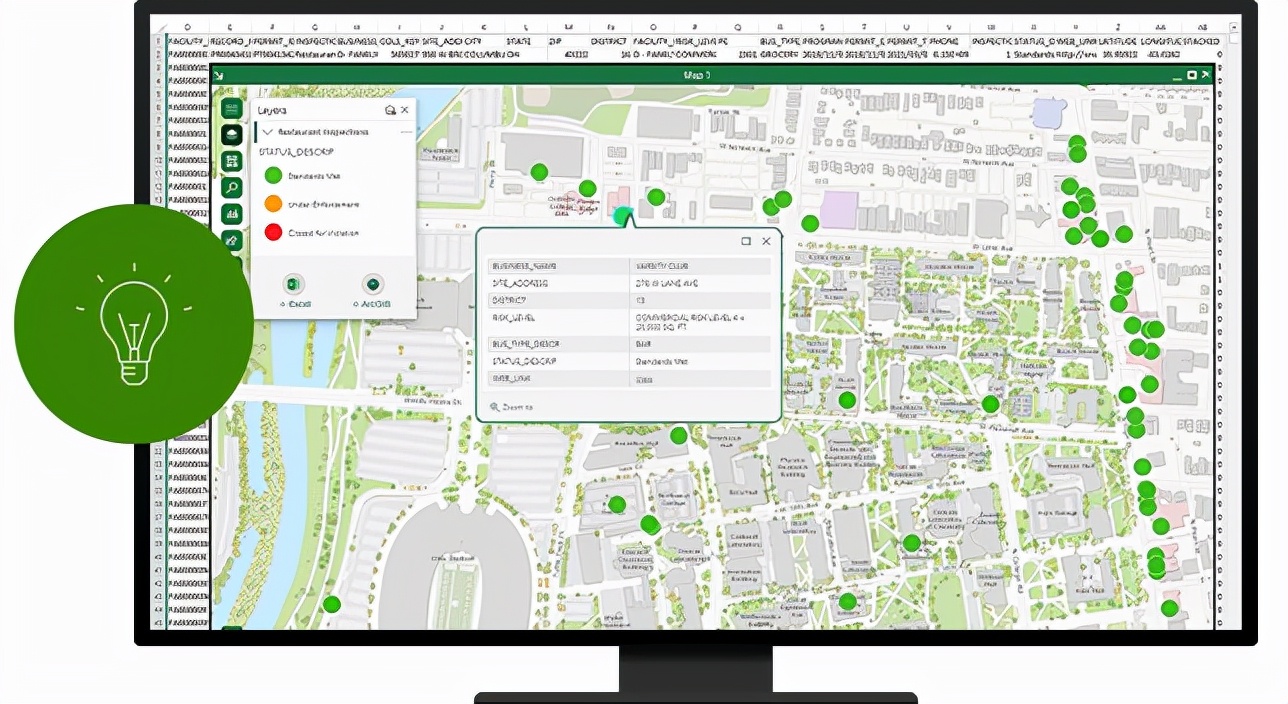This screenshot has height=704, width=1288.
Task: Open the layer options dash in Layers panel
Action: click(407, 132)
